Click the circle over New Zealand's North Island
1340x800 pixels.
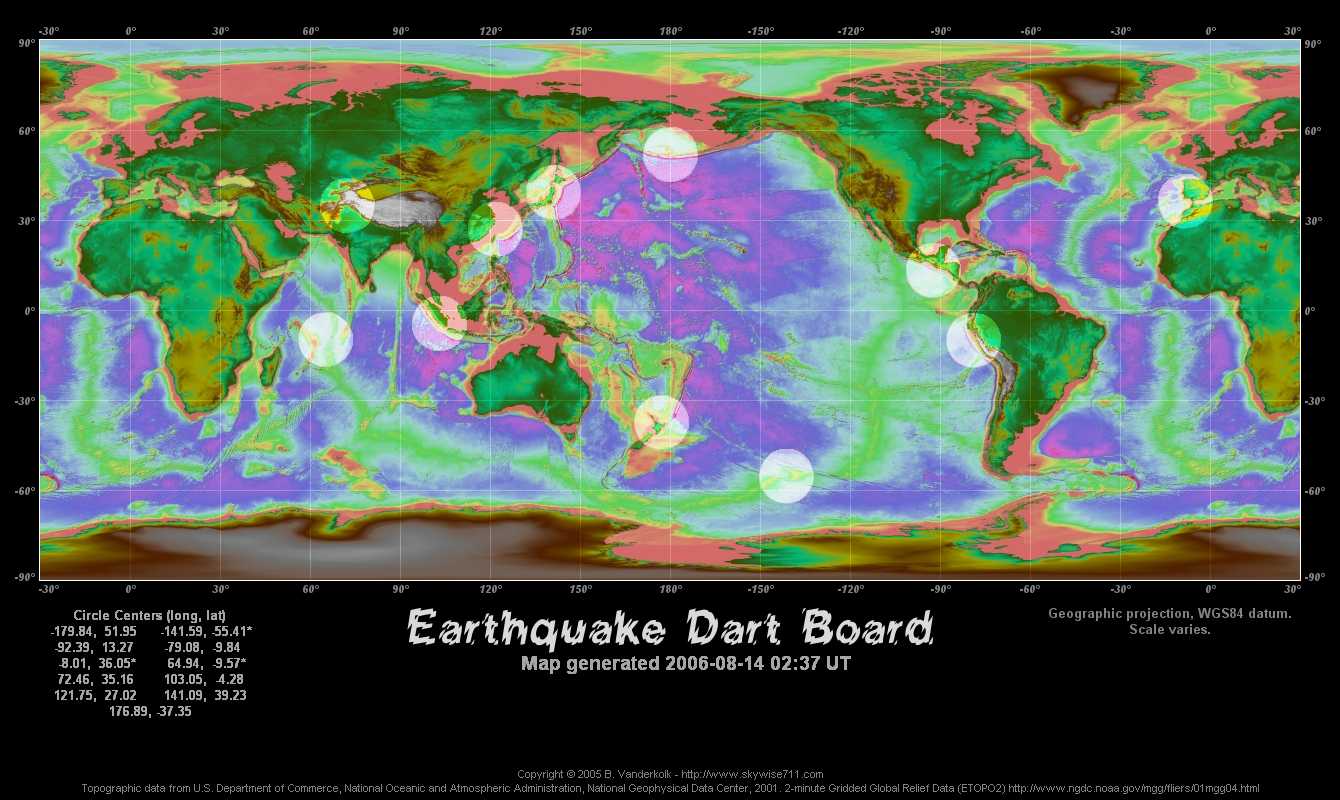[661, 422]
